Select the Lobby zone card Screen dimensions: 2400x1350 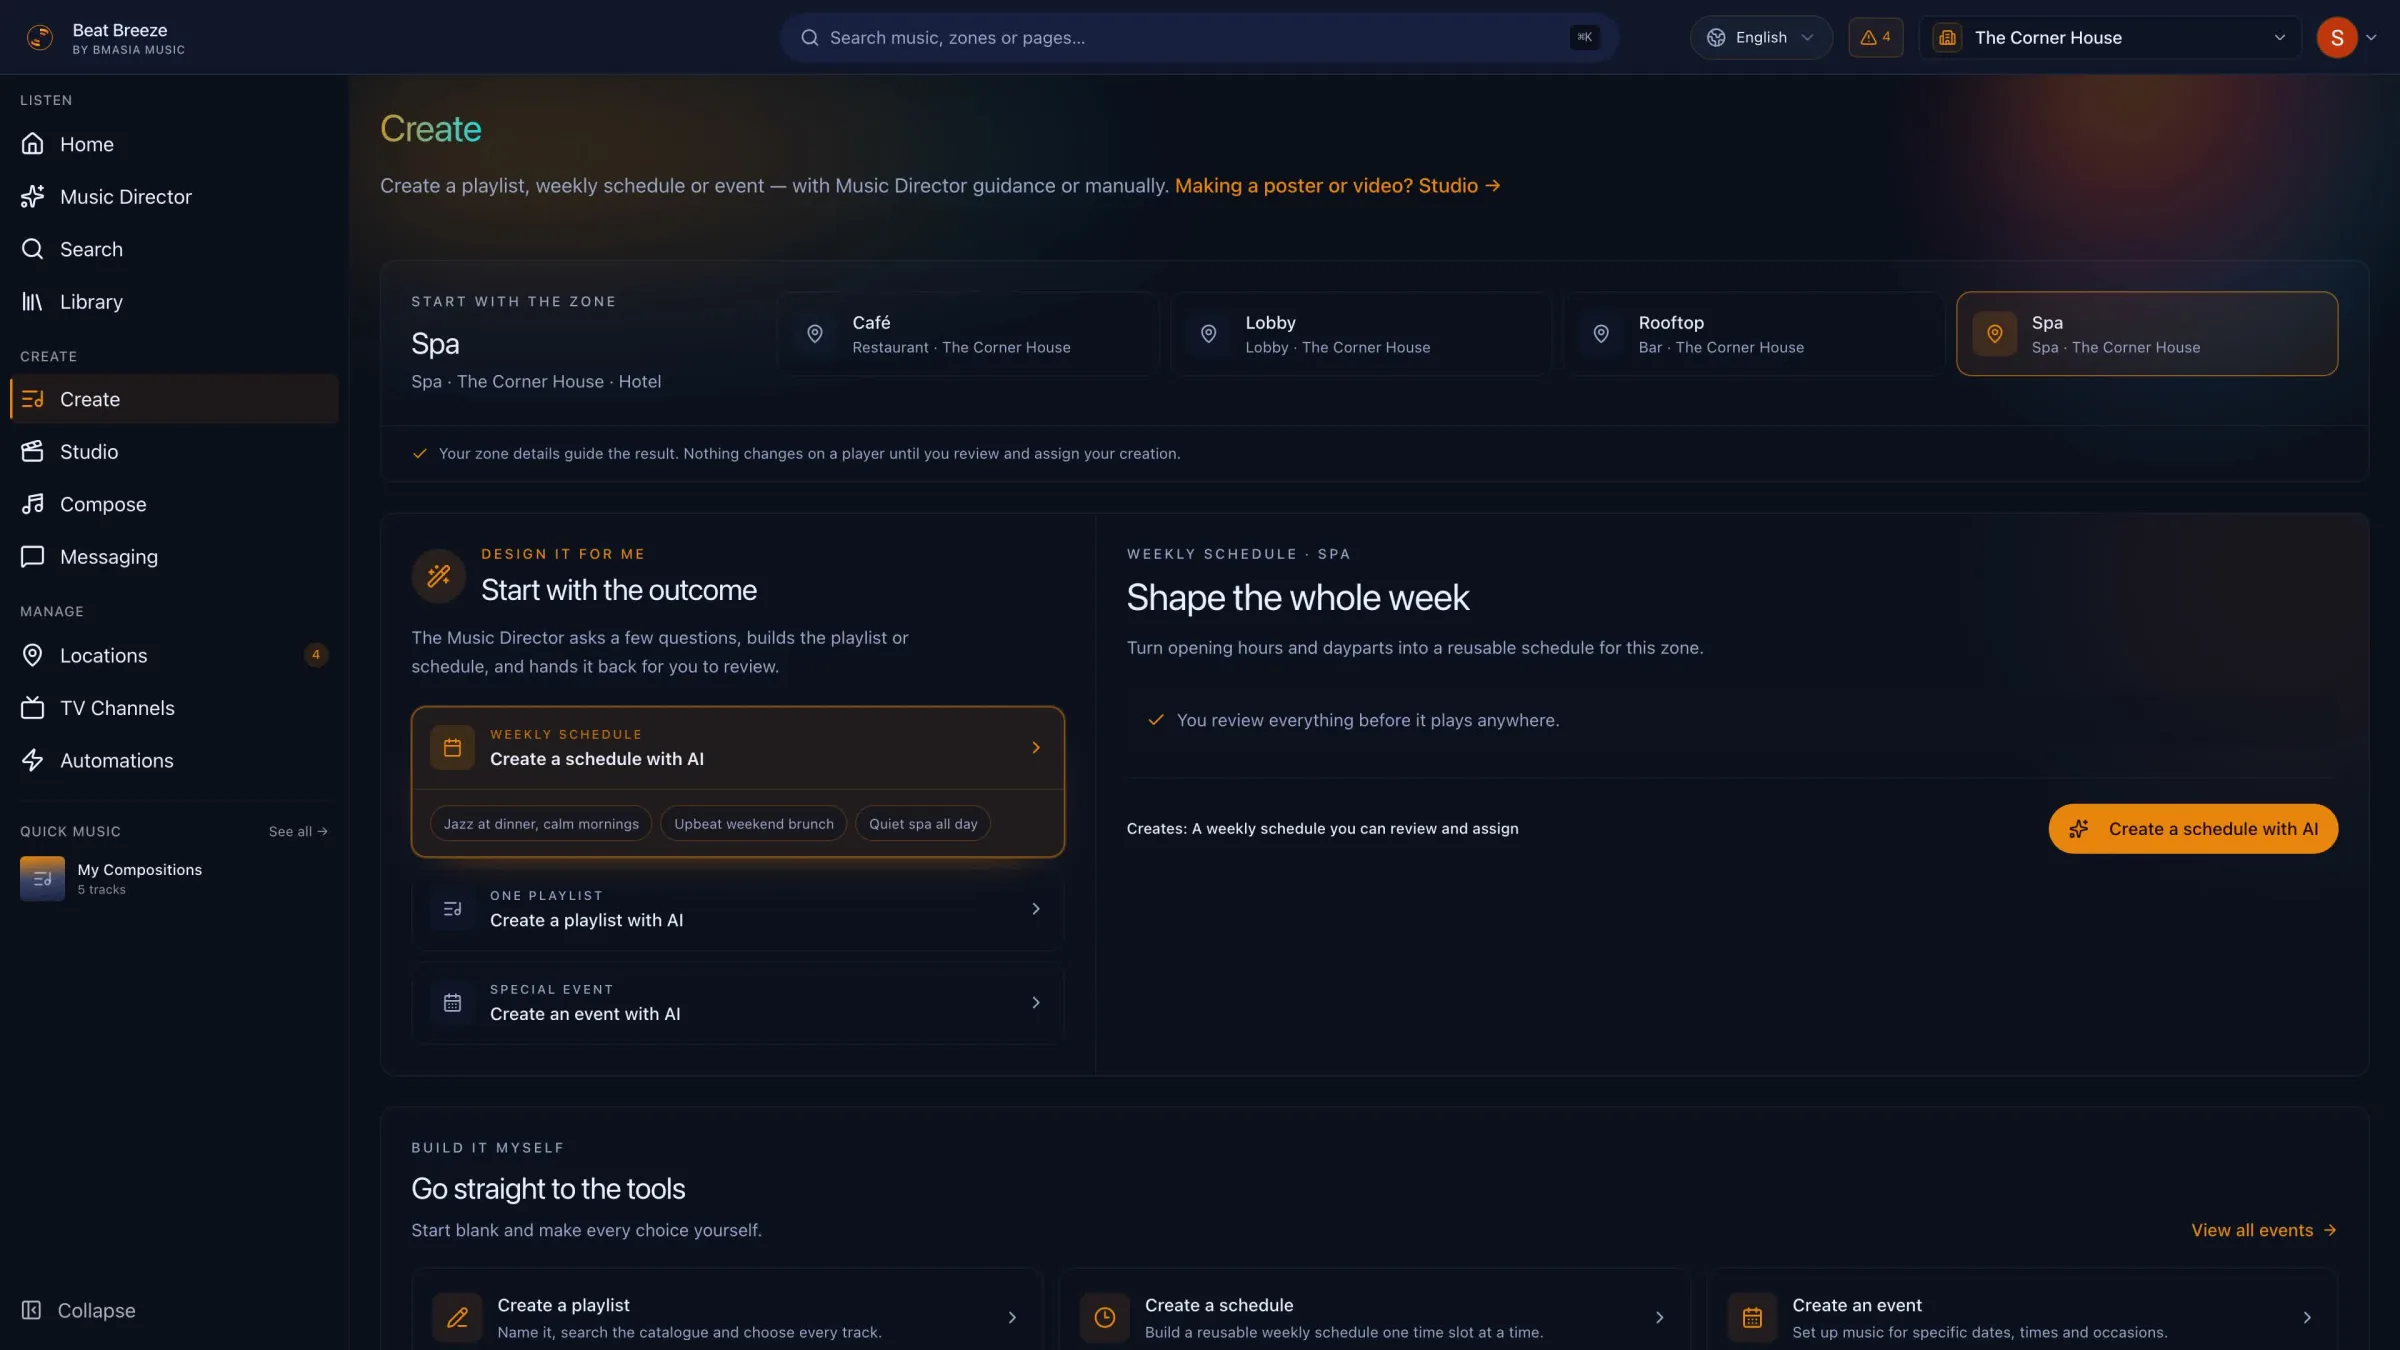(1361, 334)
